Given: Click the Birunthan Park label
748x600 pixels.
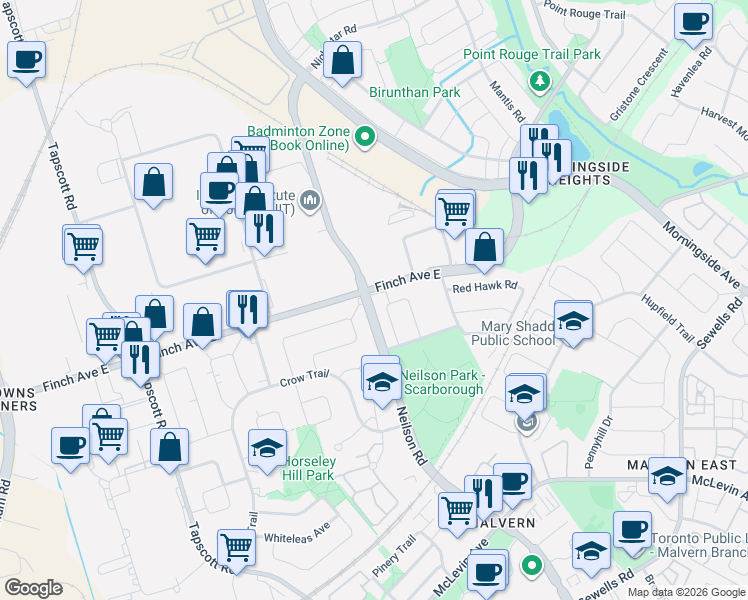Looking at the screenshot, I should click(415, 92).
